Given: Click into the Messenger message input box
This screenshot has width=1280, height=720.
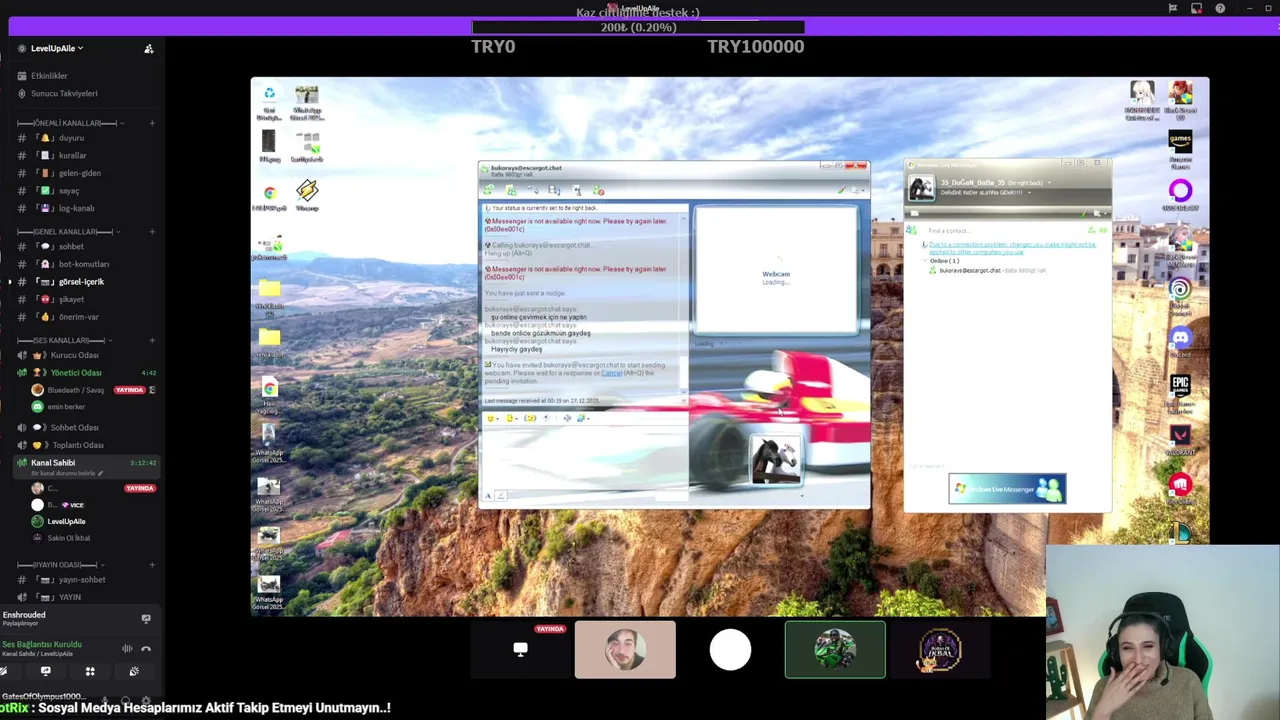Looking at the screenshot, I should coord(584,457).
